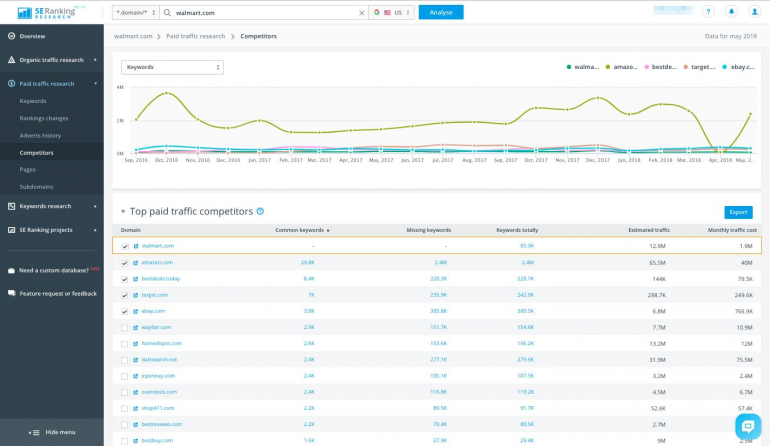
Task: Click the external link icon beside amazon.com
Action: click(x=136, y=262)
